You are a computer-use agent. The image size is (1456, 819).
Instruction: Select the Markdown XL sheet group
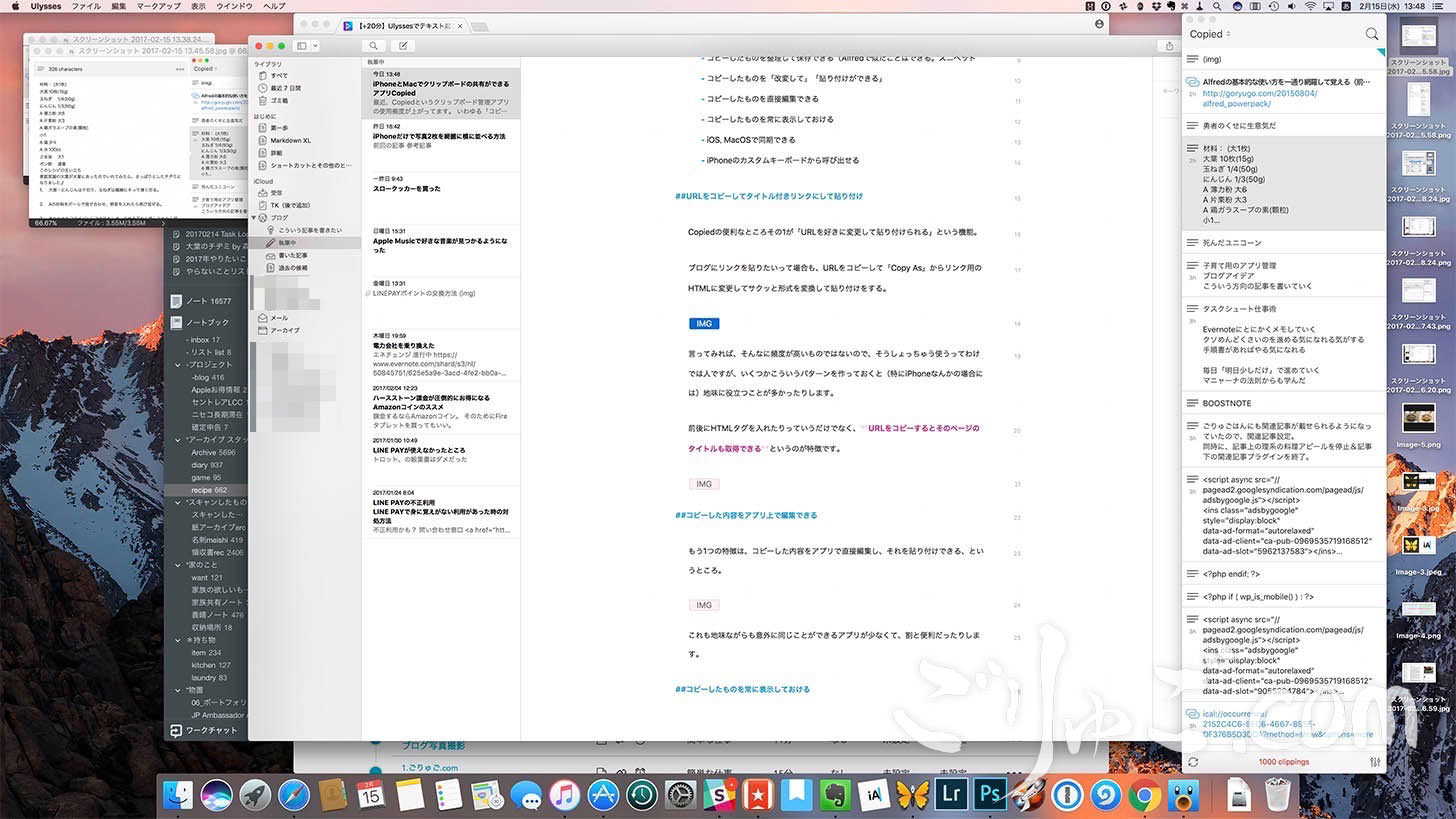(x=290, y=140)
